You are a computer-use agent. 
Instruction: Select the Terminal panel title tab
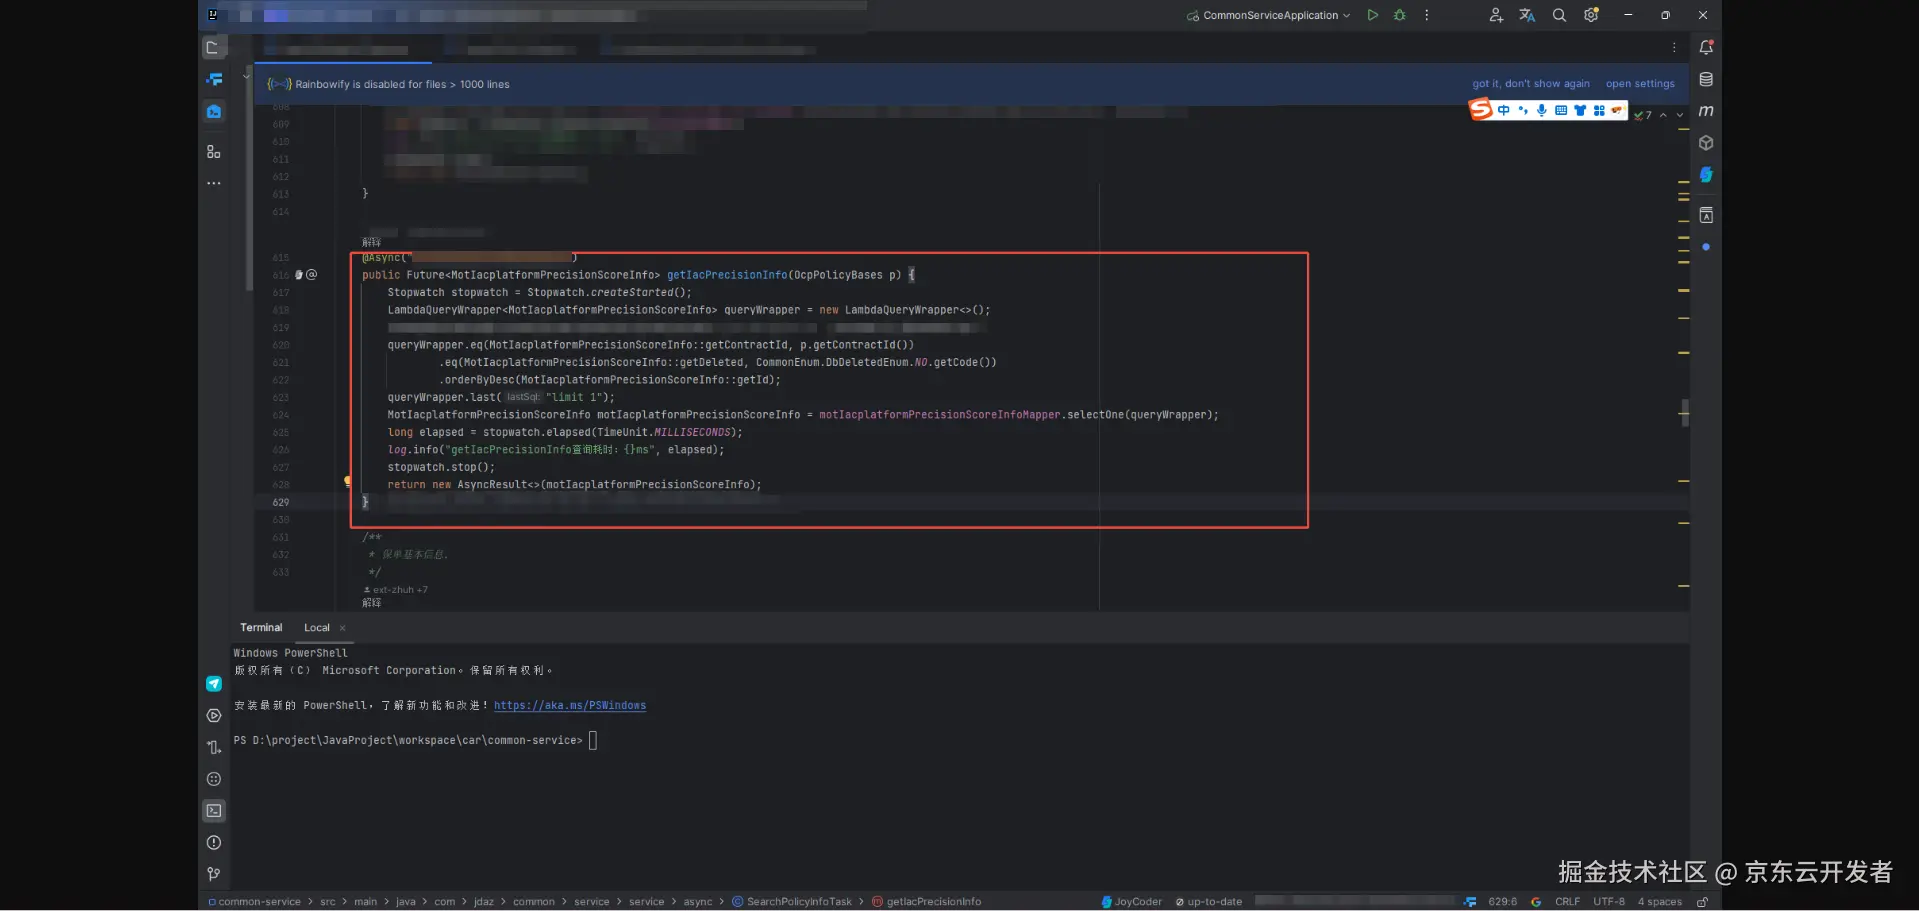pos(261,628)
